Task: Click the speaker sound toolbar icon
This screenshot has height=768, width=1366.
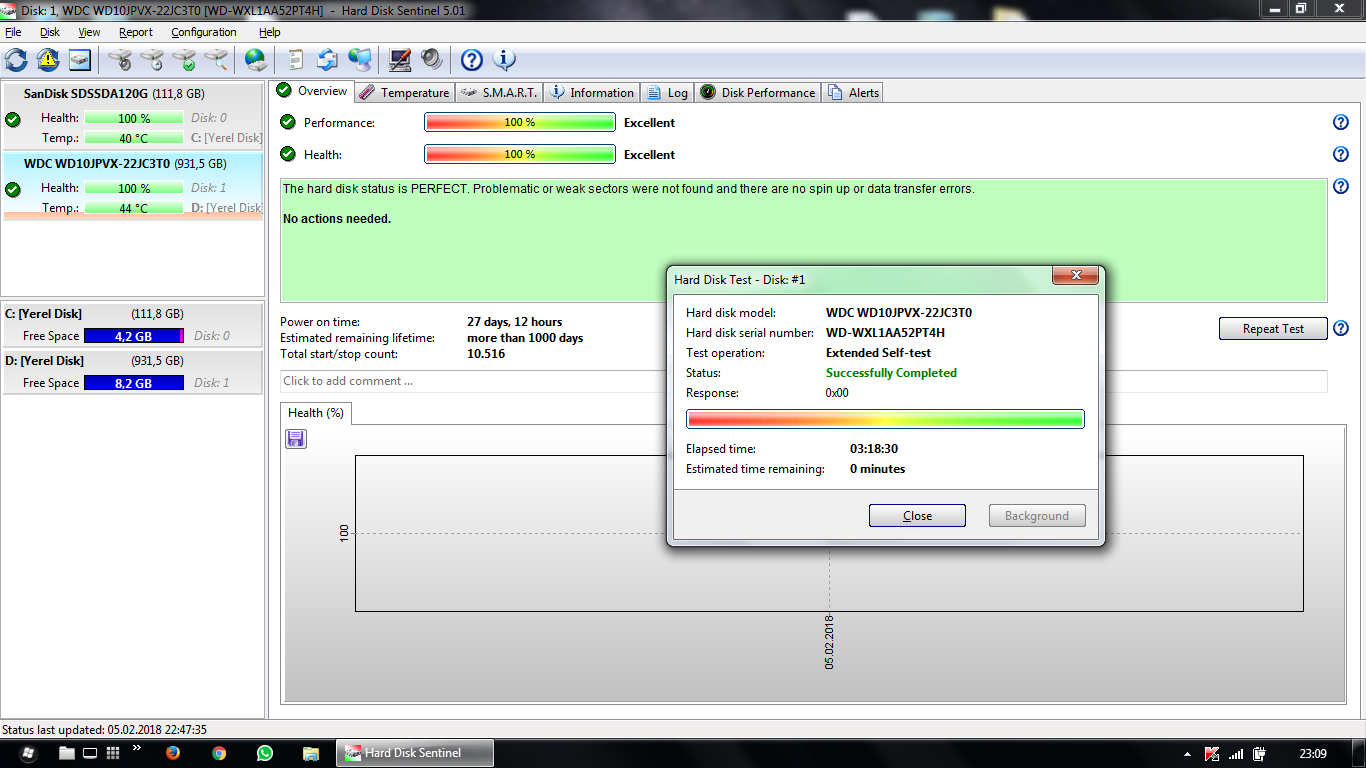Action: tap(432, 60)
